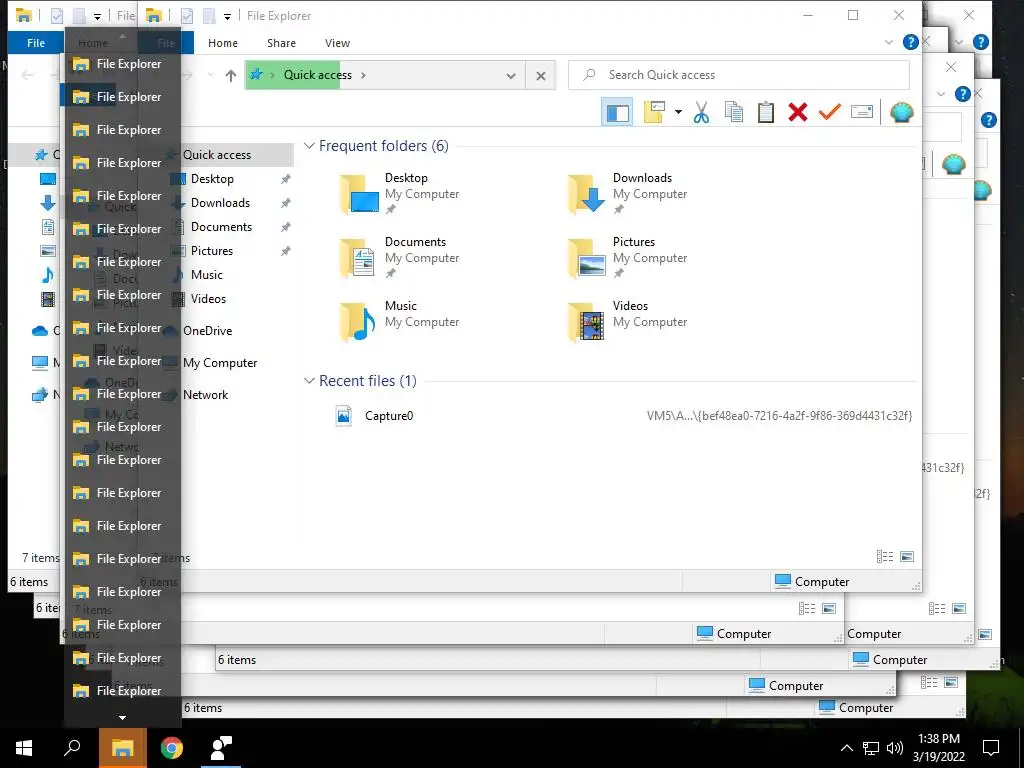Click New folder icon in front window title bar

[x=209, y=16]
